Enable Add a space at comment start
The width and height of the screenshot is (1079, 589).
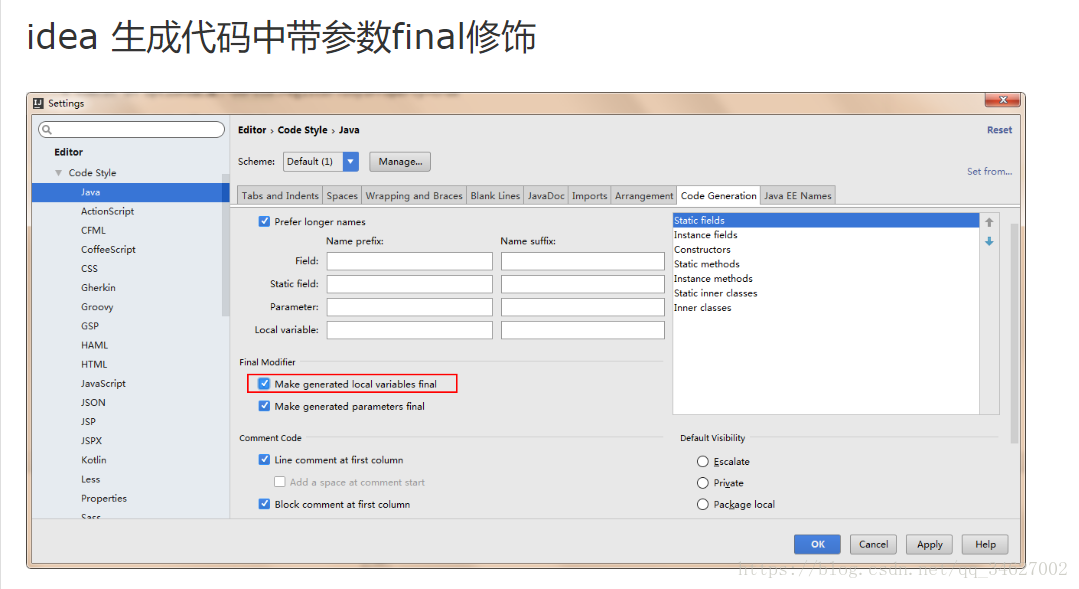tap(279, 482)
